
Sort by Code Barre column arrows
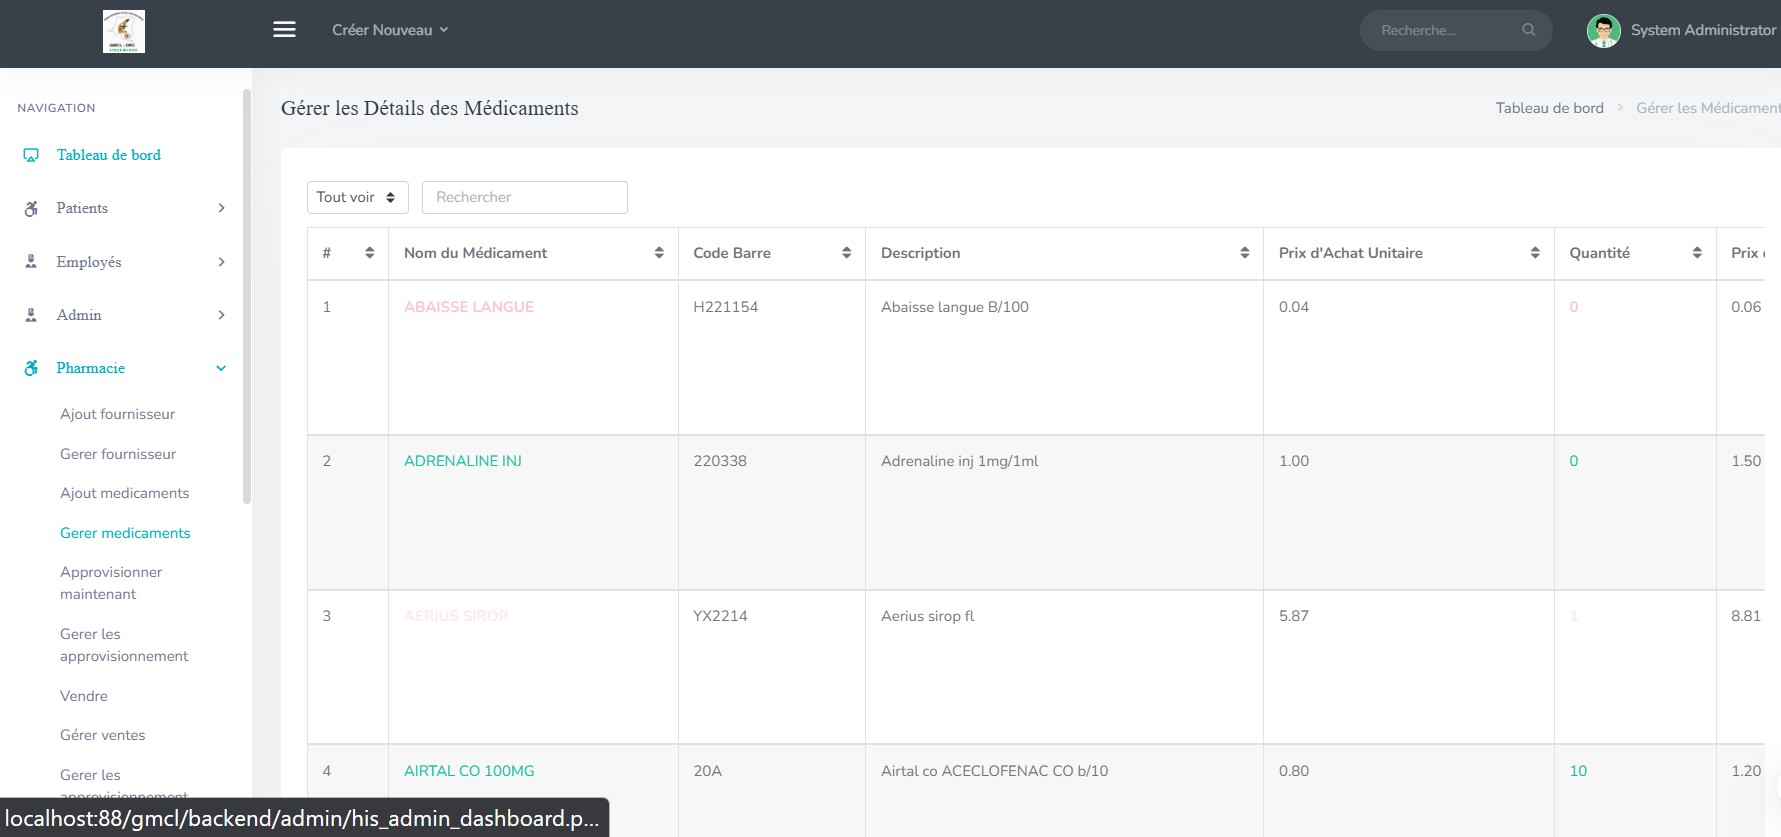click(x=846, y=253)
